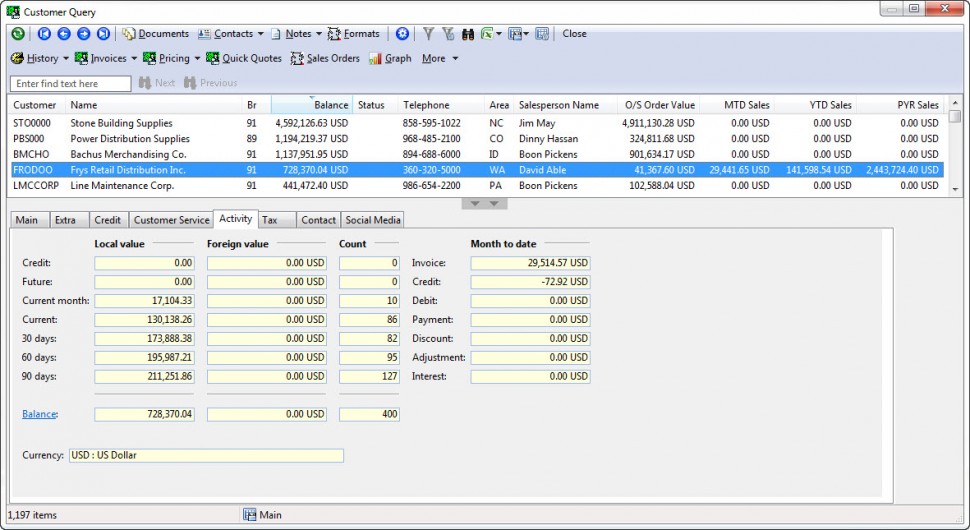Image resolution: width=970 pixels, height=530 pixels.
Task: Expand the Excel export dropdown arrow
Action: pos(499,34)
